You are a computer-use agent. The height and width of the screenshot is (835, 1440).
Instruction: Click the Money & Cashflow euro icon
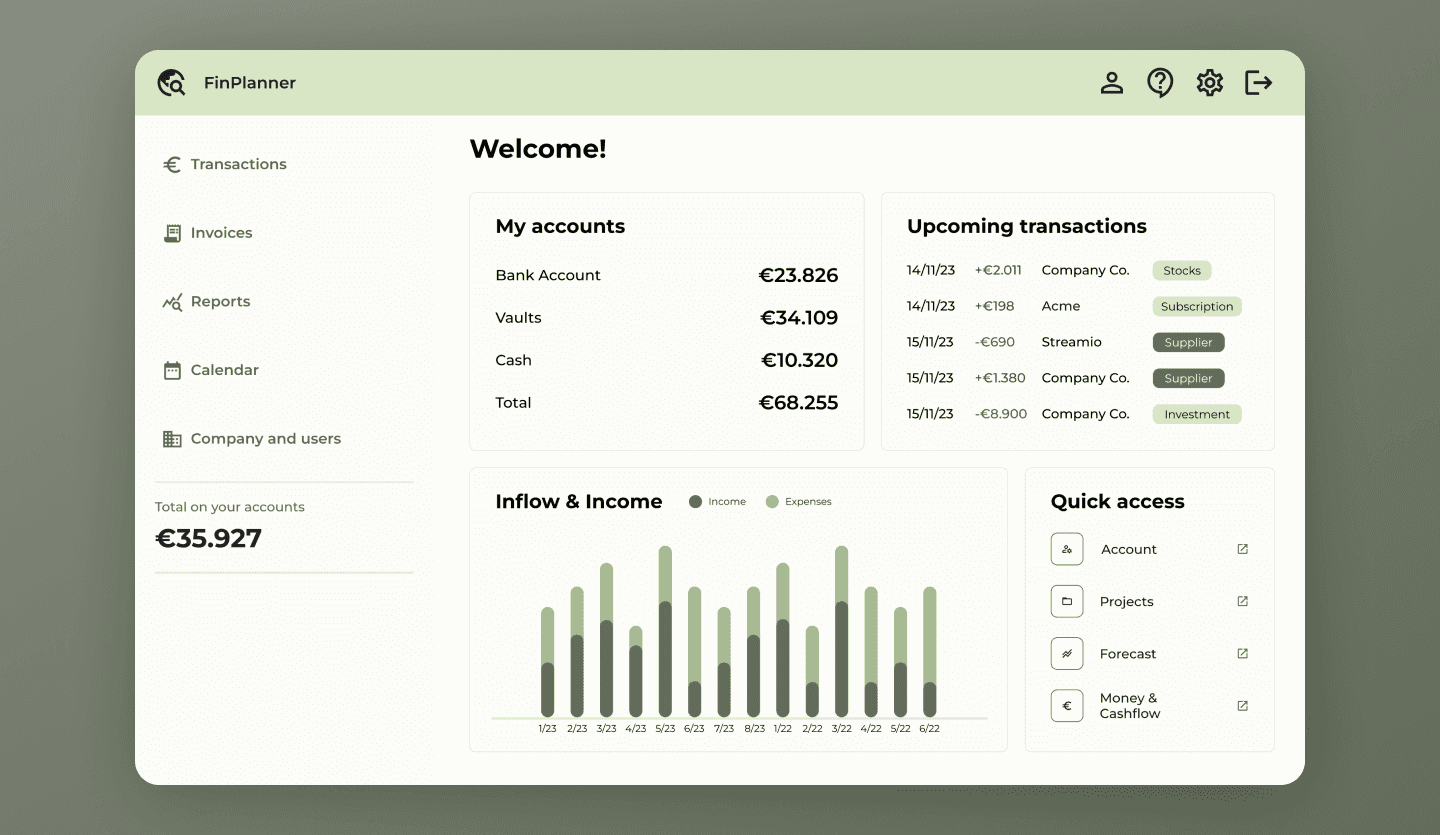coord(1067,706)
